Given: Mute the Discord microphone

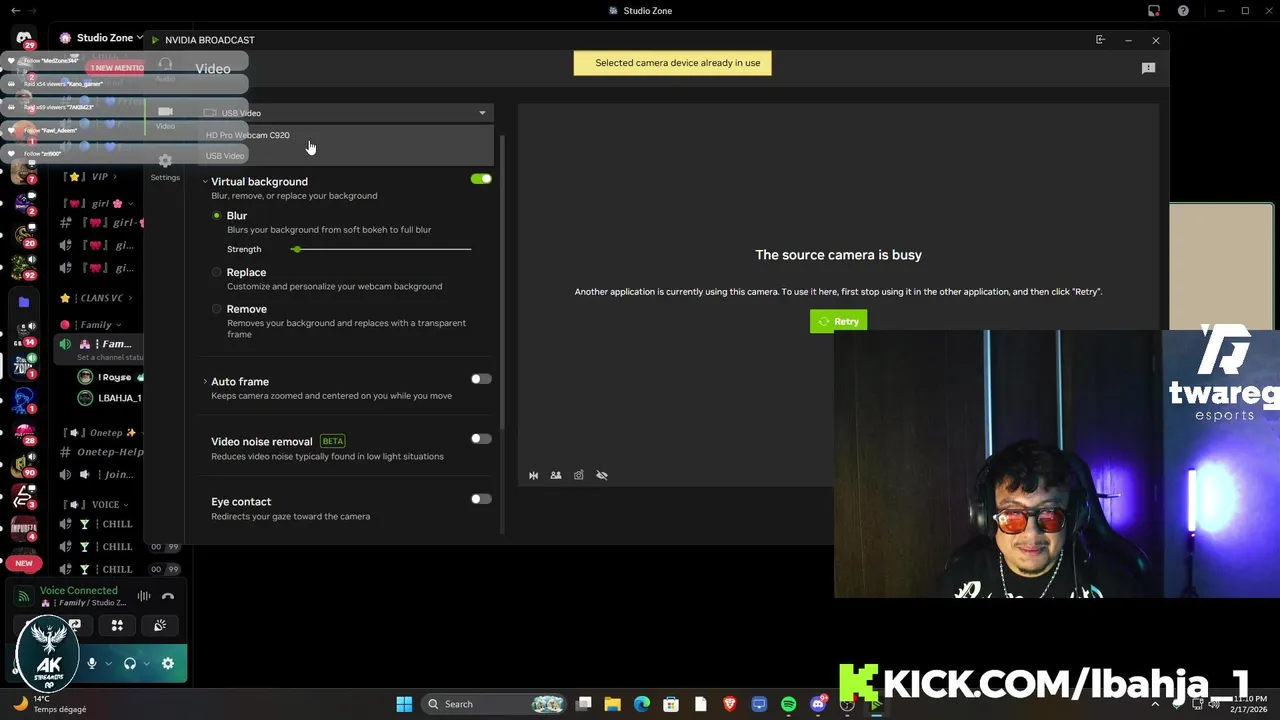Looking at the screenshot, I should 92,663.
